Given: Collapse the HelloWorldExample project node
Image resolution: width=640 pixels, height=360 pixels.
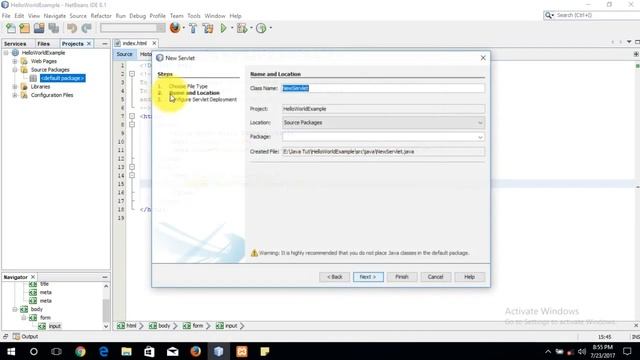Looking at the screenshot, I should point(6,53).
